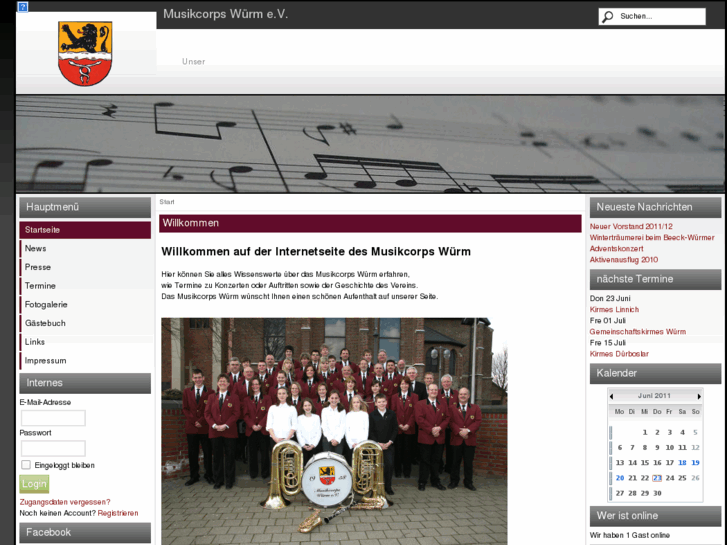Click the band group photo
The image size is (727, 545).
pyautogui.click(x=334, y=431)
